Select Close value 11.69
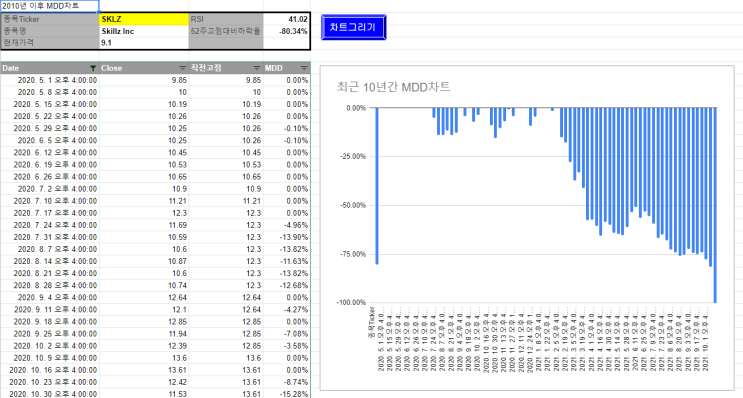The image size is (743, 398). [144, 225]
